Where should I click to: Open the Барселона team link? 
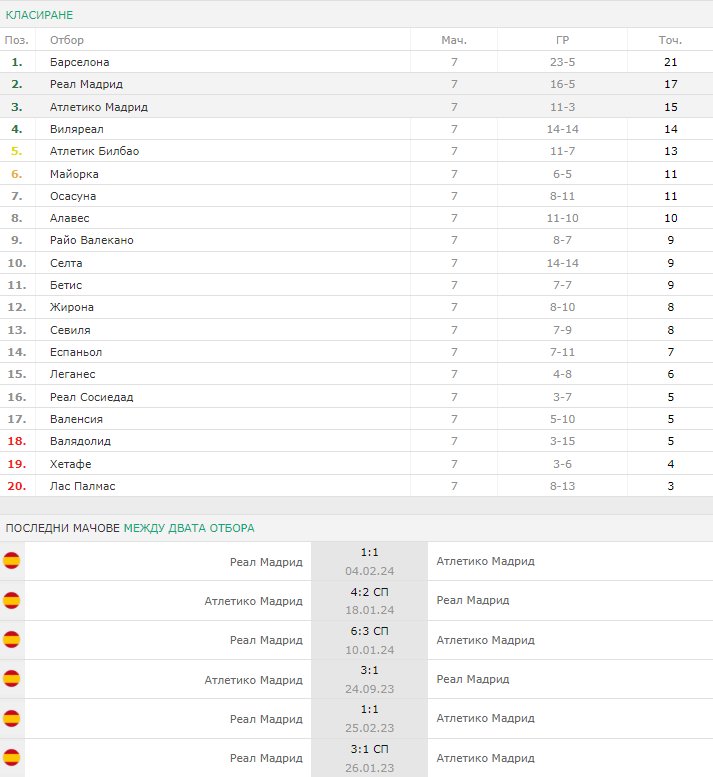click(x=79, y=62)
